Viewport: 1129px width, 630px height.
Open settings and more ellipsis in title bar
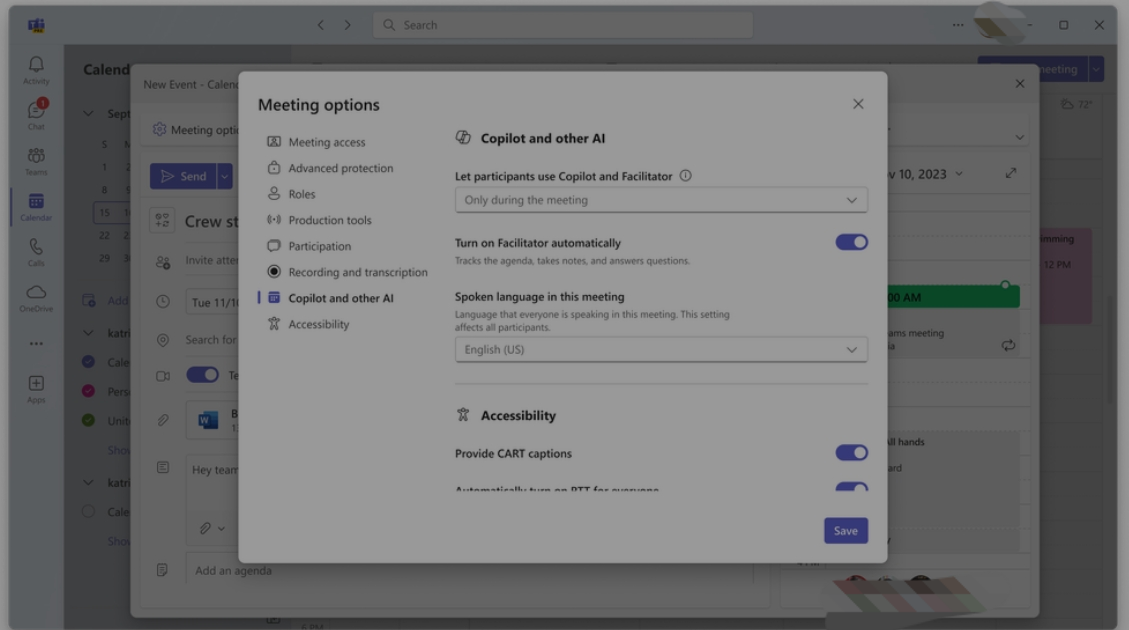pyautogui.click(x=958, y=25)
